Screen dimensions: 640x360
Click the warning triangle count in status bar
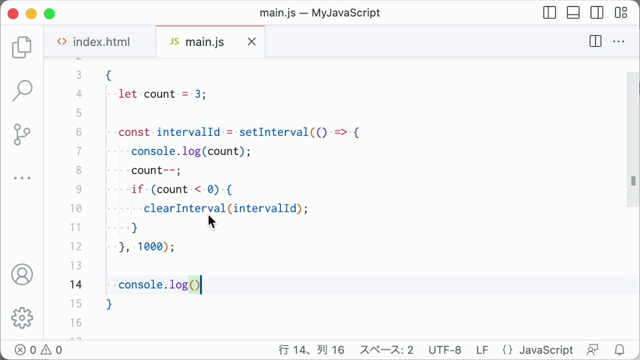tap(51, 350)
